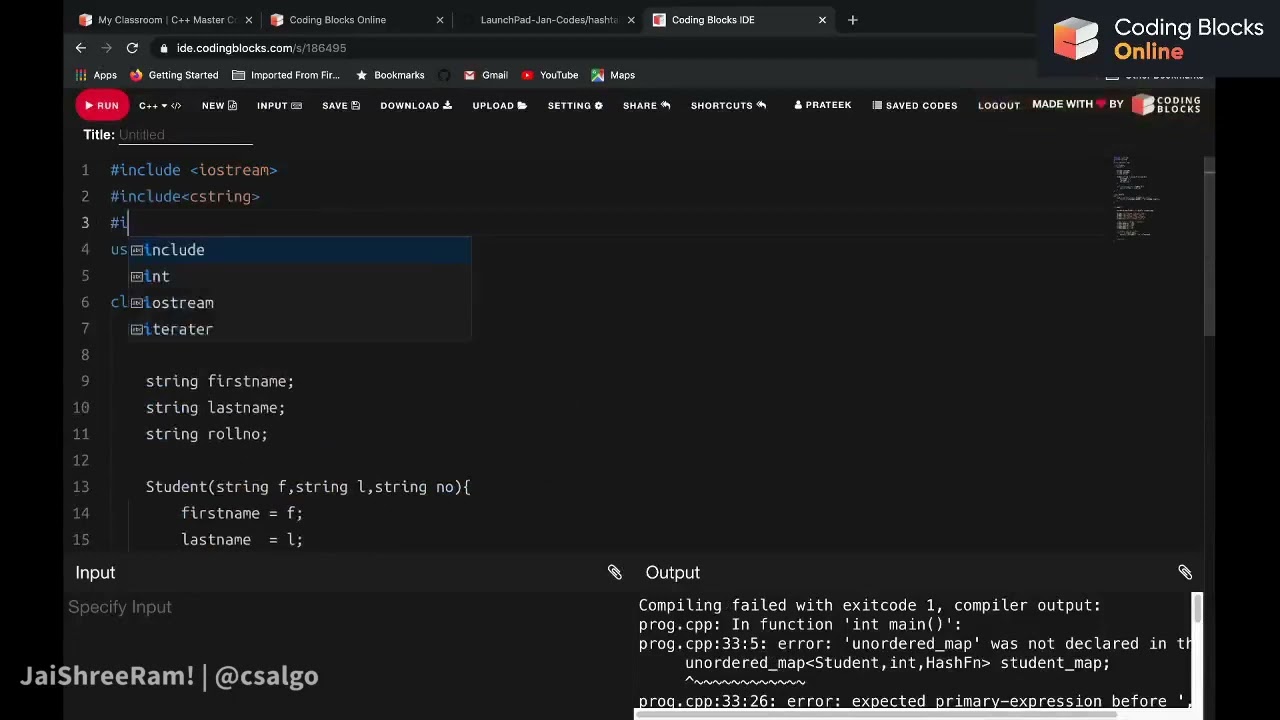Click code line 'string rollno;'
1280x720 pixels.
(207, 434)
